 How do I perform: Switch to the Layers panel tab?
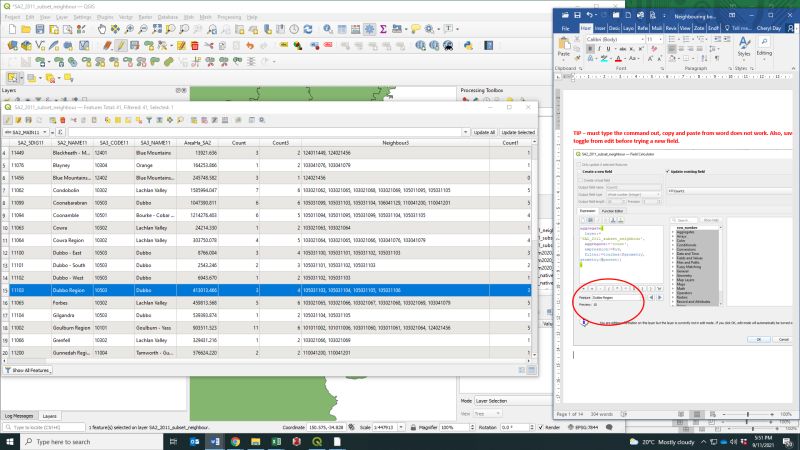(x=49, y=416)
